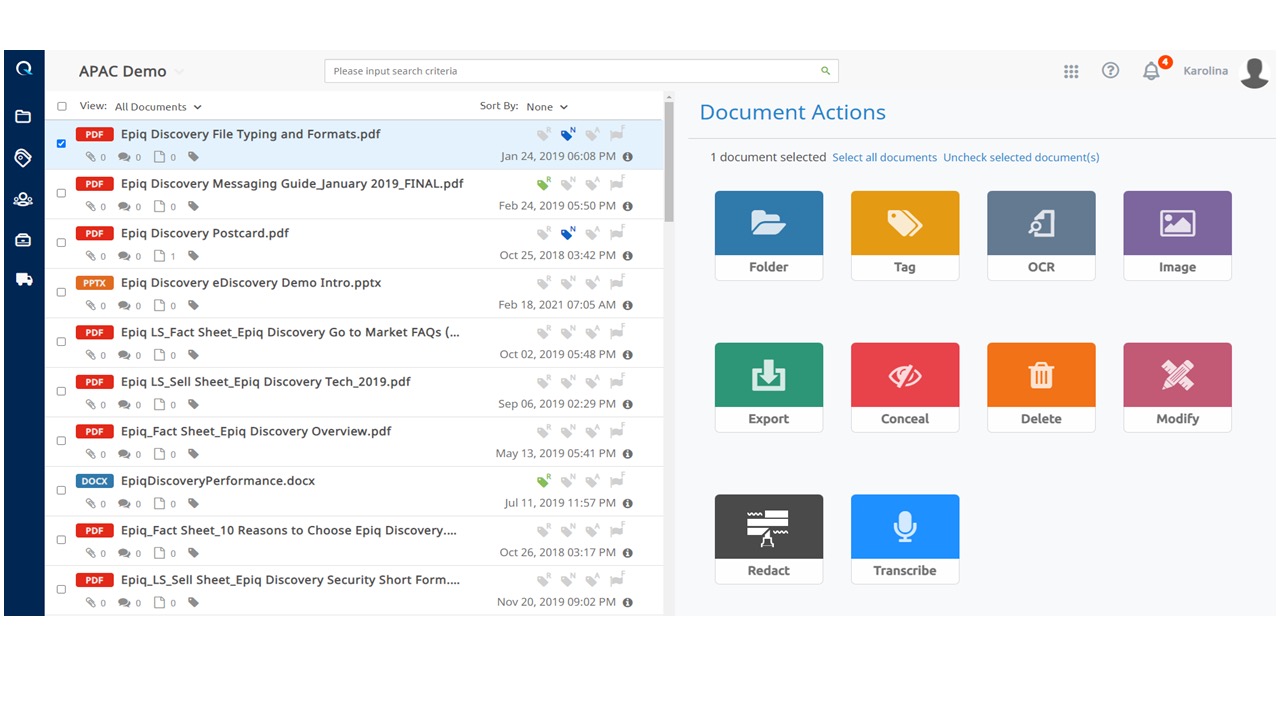This screenshot has height=720, width=1280.
Task: Check the Go to Market FAQs document box
Action: [x=61, y=342]
